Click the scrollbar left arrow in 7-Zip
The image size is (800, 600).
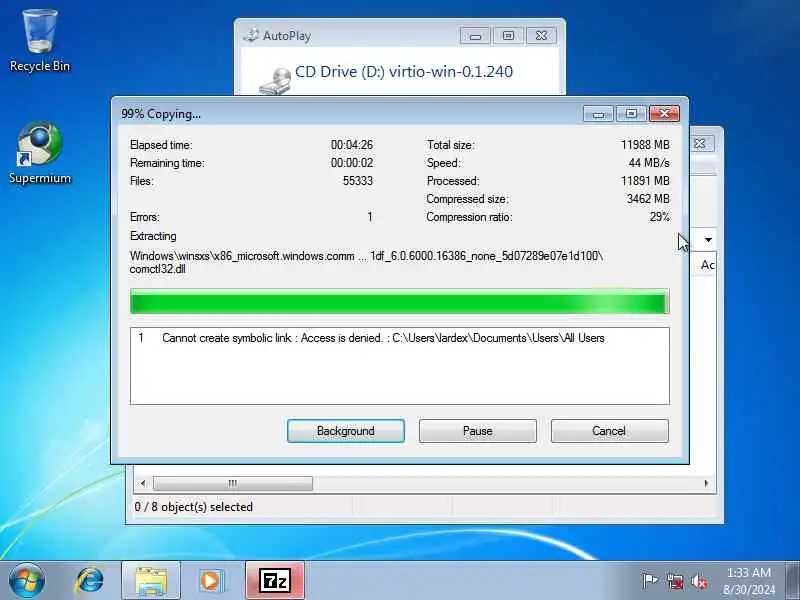143,483
